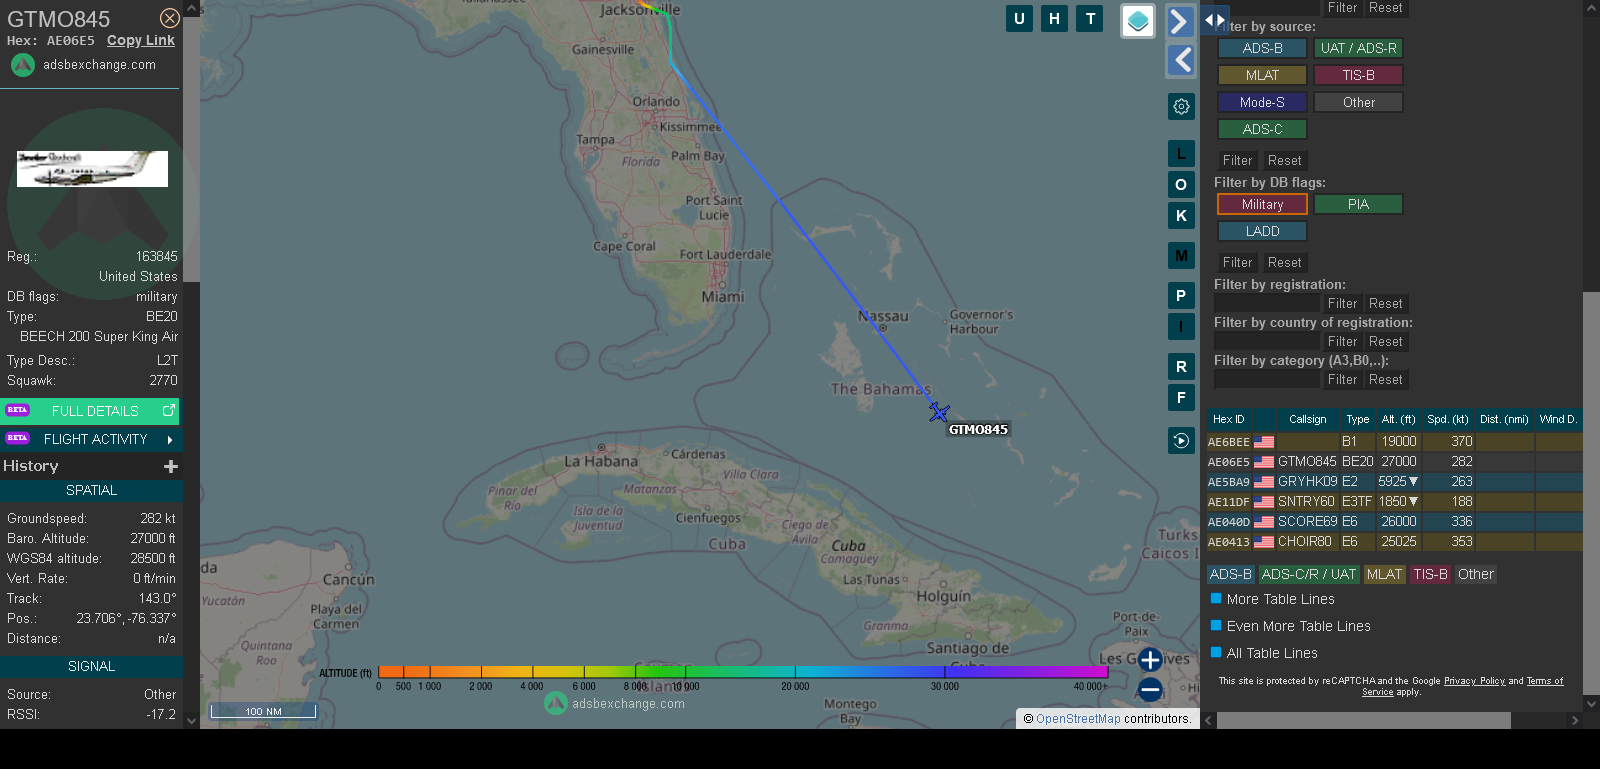Sort table by Type column
The height and width of the screenshot is (769, 1600).
[x=1357, y=420]
